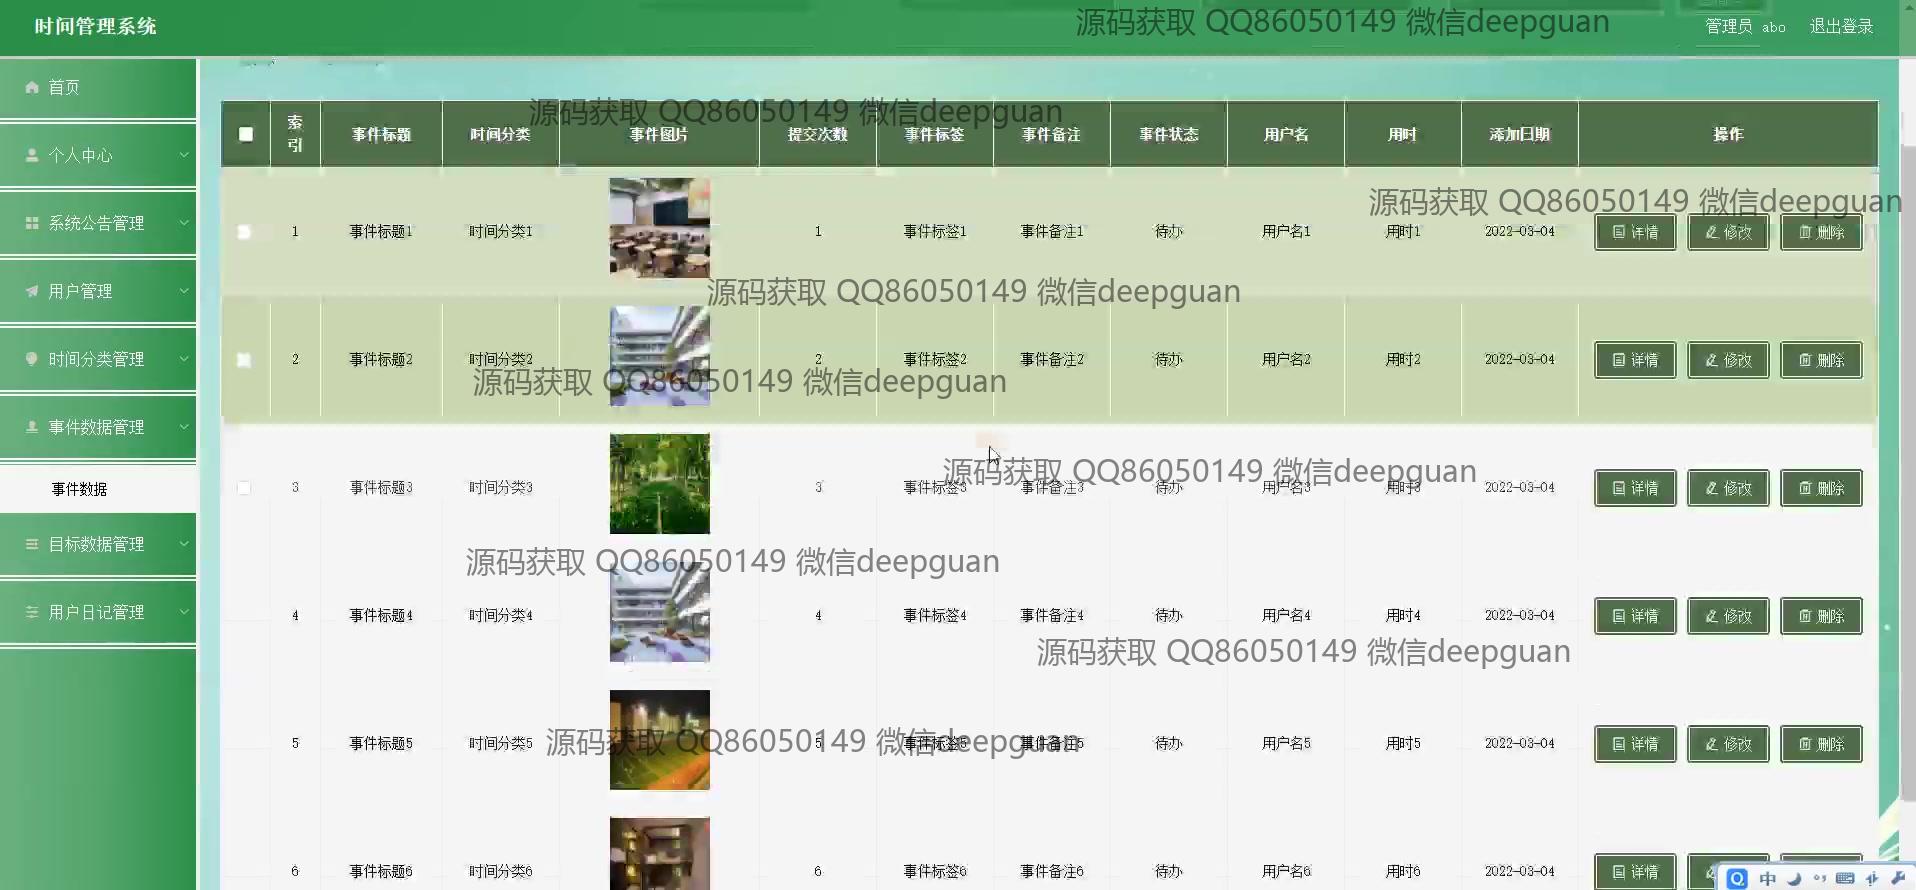The image size is (1916, 890).
Task: Tick the checkbox for row 3
Action: pyautogui.click(x=244, y=488)
